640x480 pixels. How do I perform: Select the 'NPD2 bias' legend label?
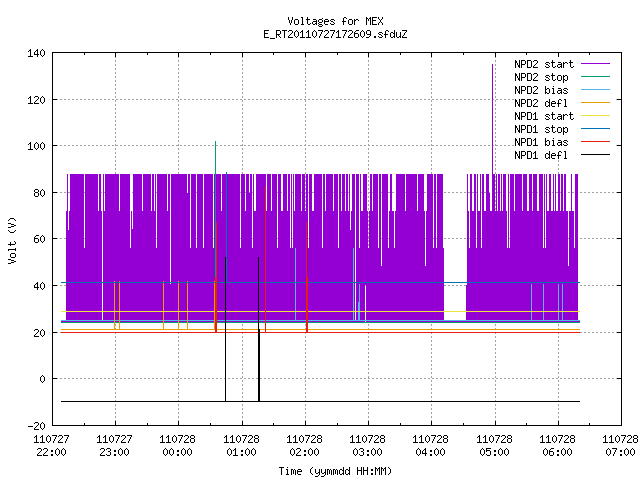click(x=541, y=90)
